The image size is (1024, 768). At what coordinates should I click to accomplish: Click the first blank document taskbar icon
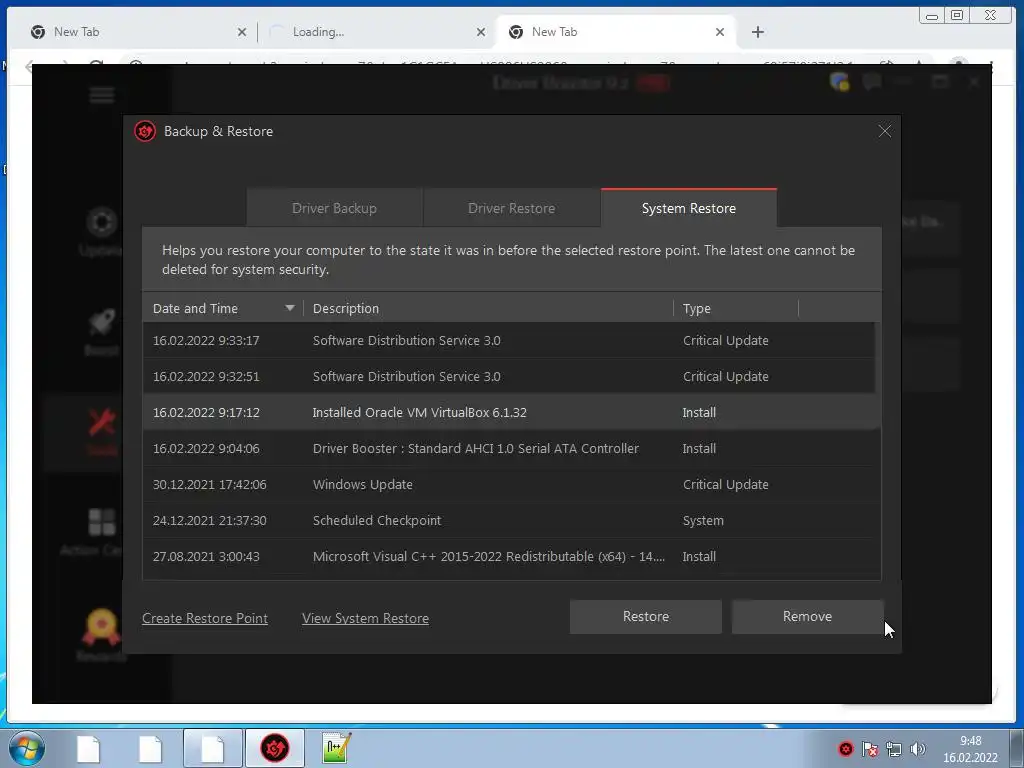[88, 748]
